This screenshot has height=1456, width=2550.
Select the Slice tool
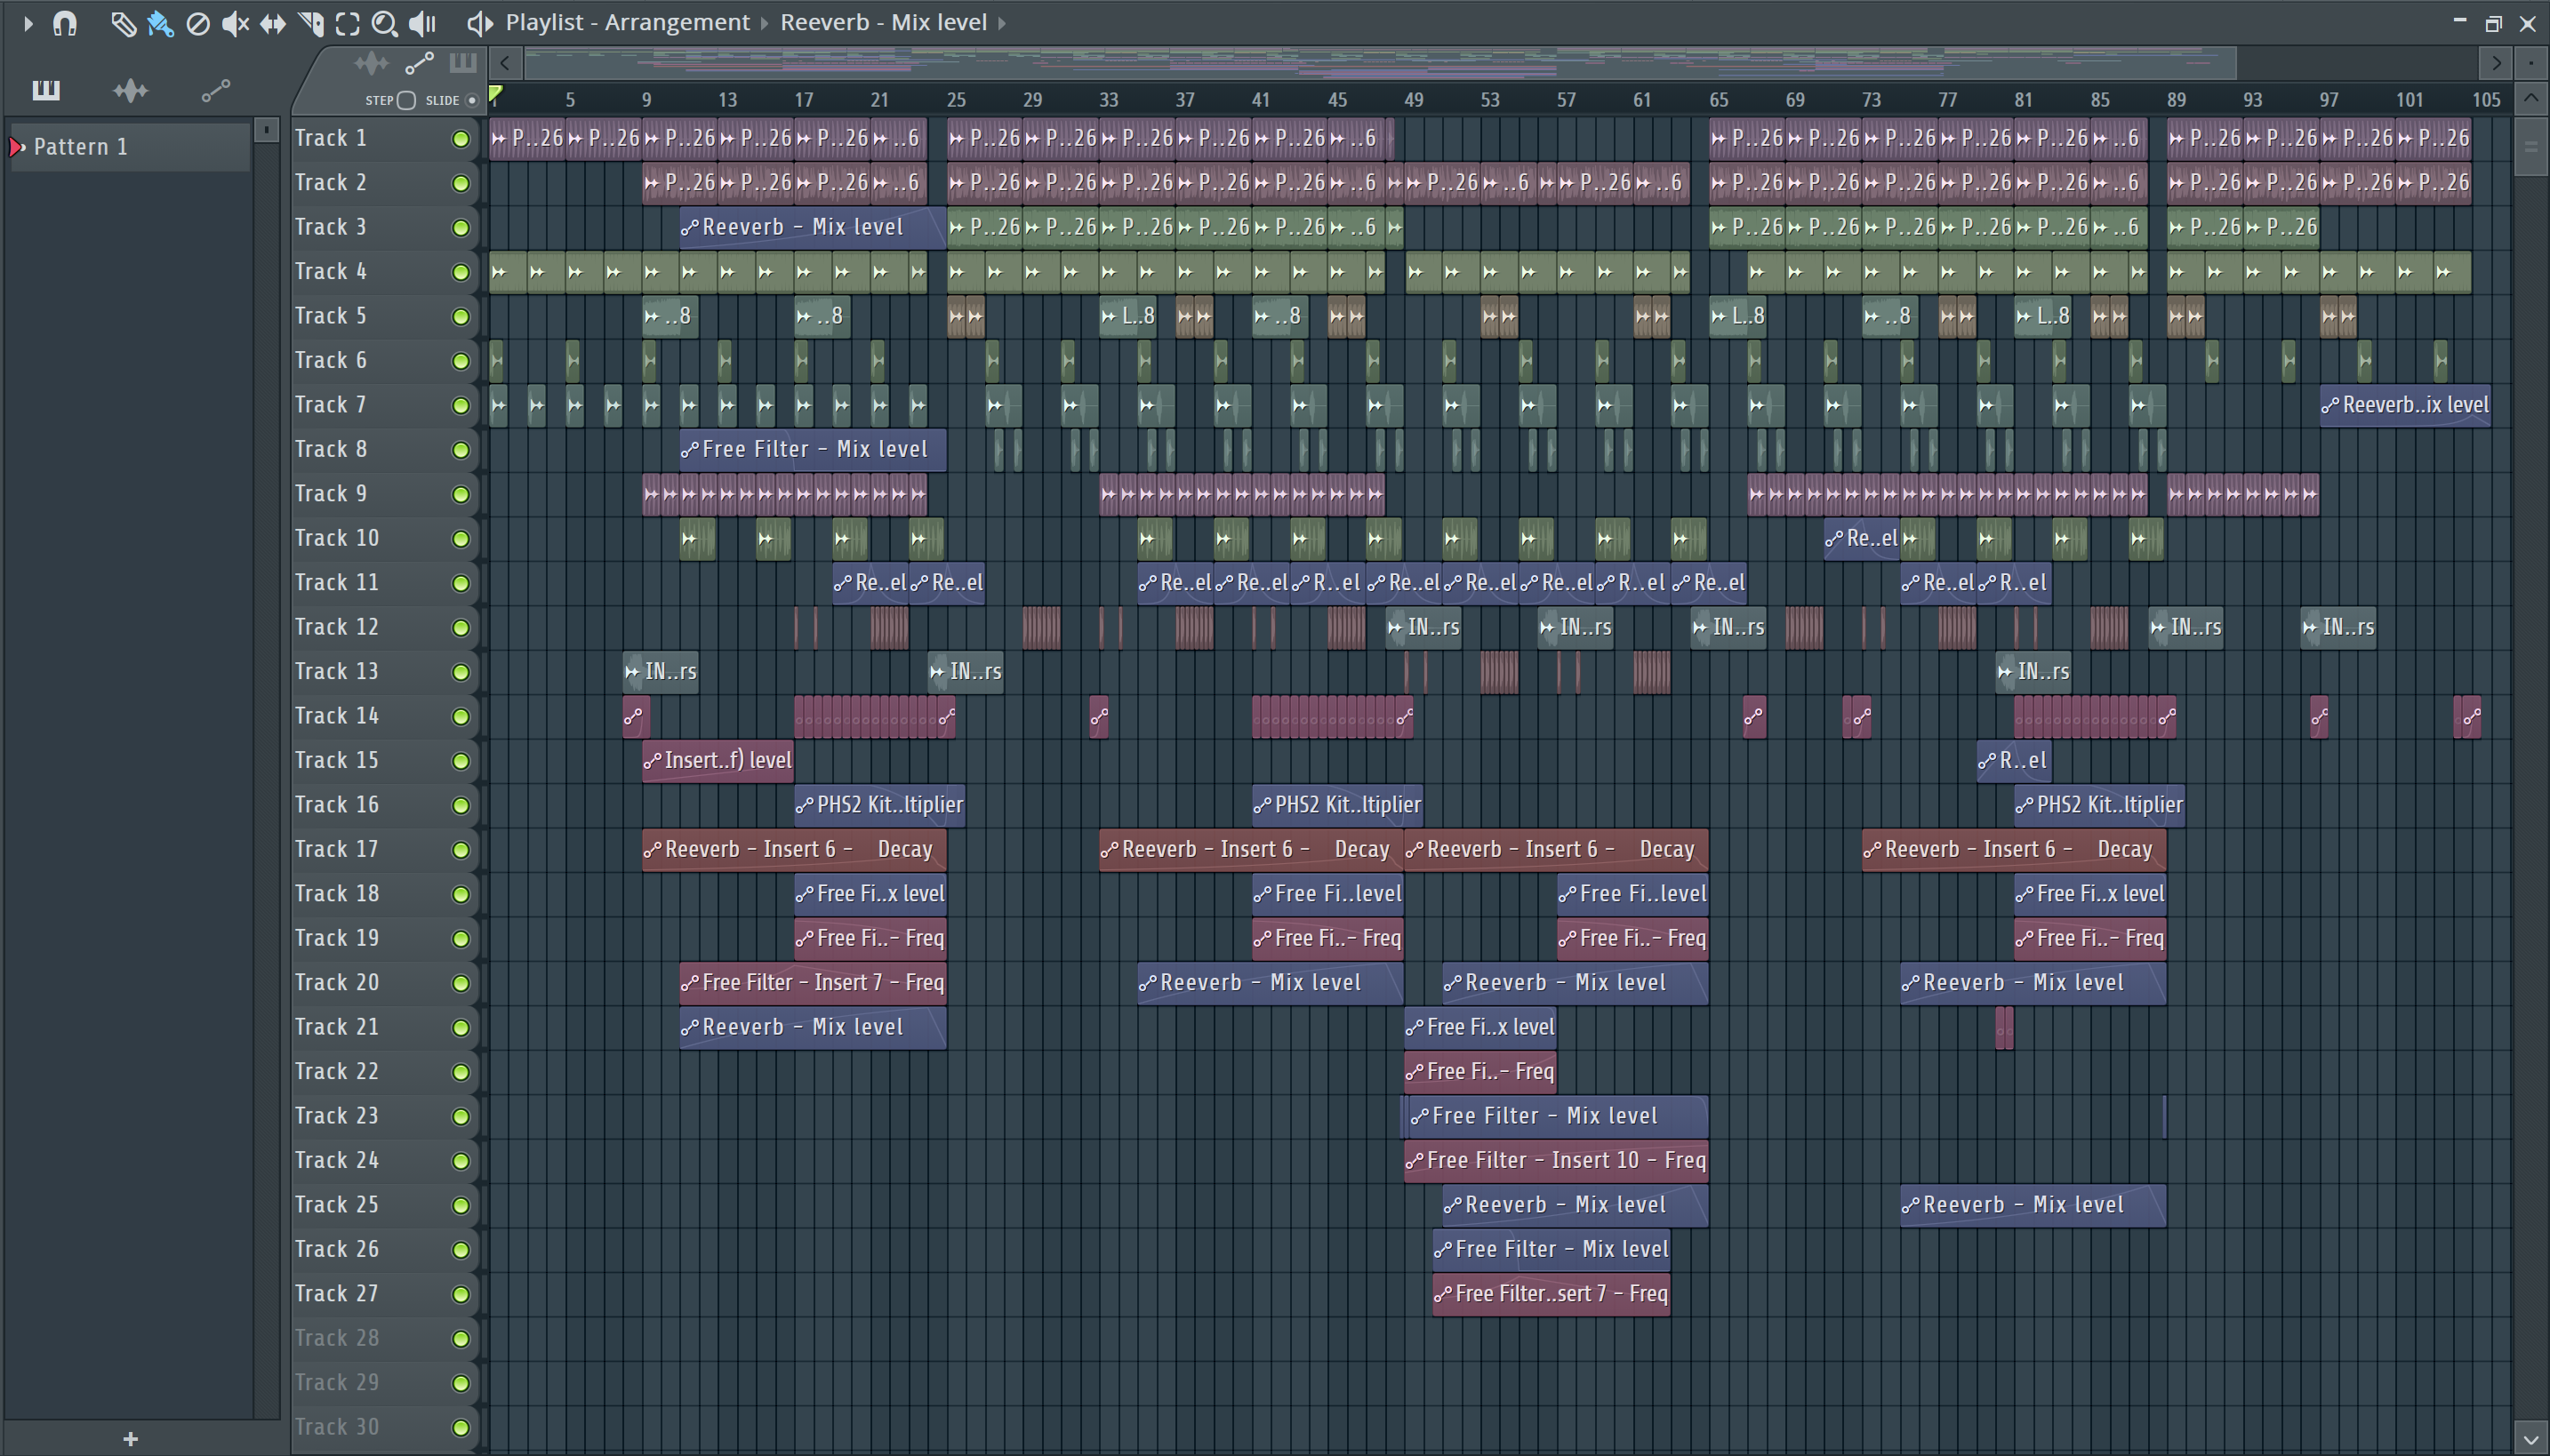[x=311, y=23]
